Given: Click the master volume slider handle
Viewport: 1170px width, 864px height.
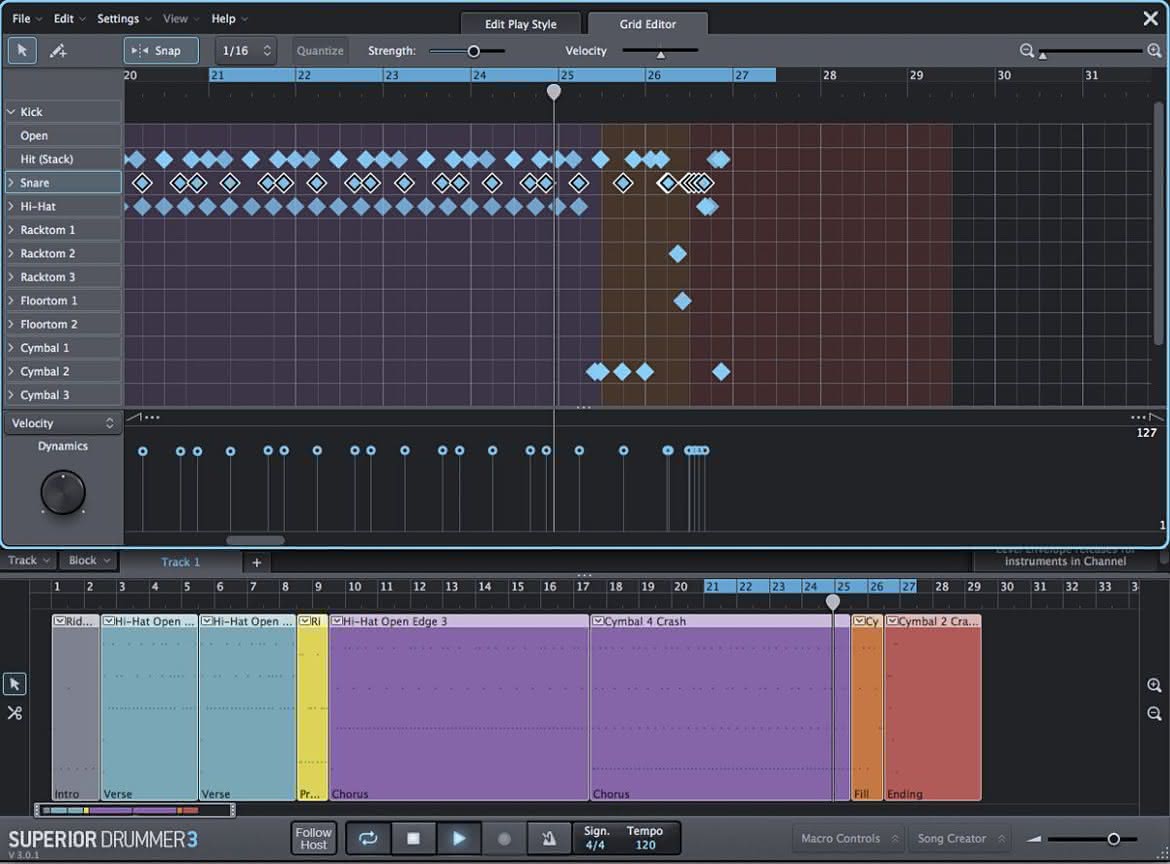Looking at the screenshot, I should click(1113, 839).
